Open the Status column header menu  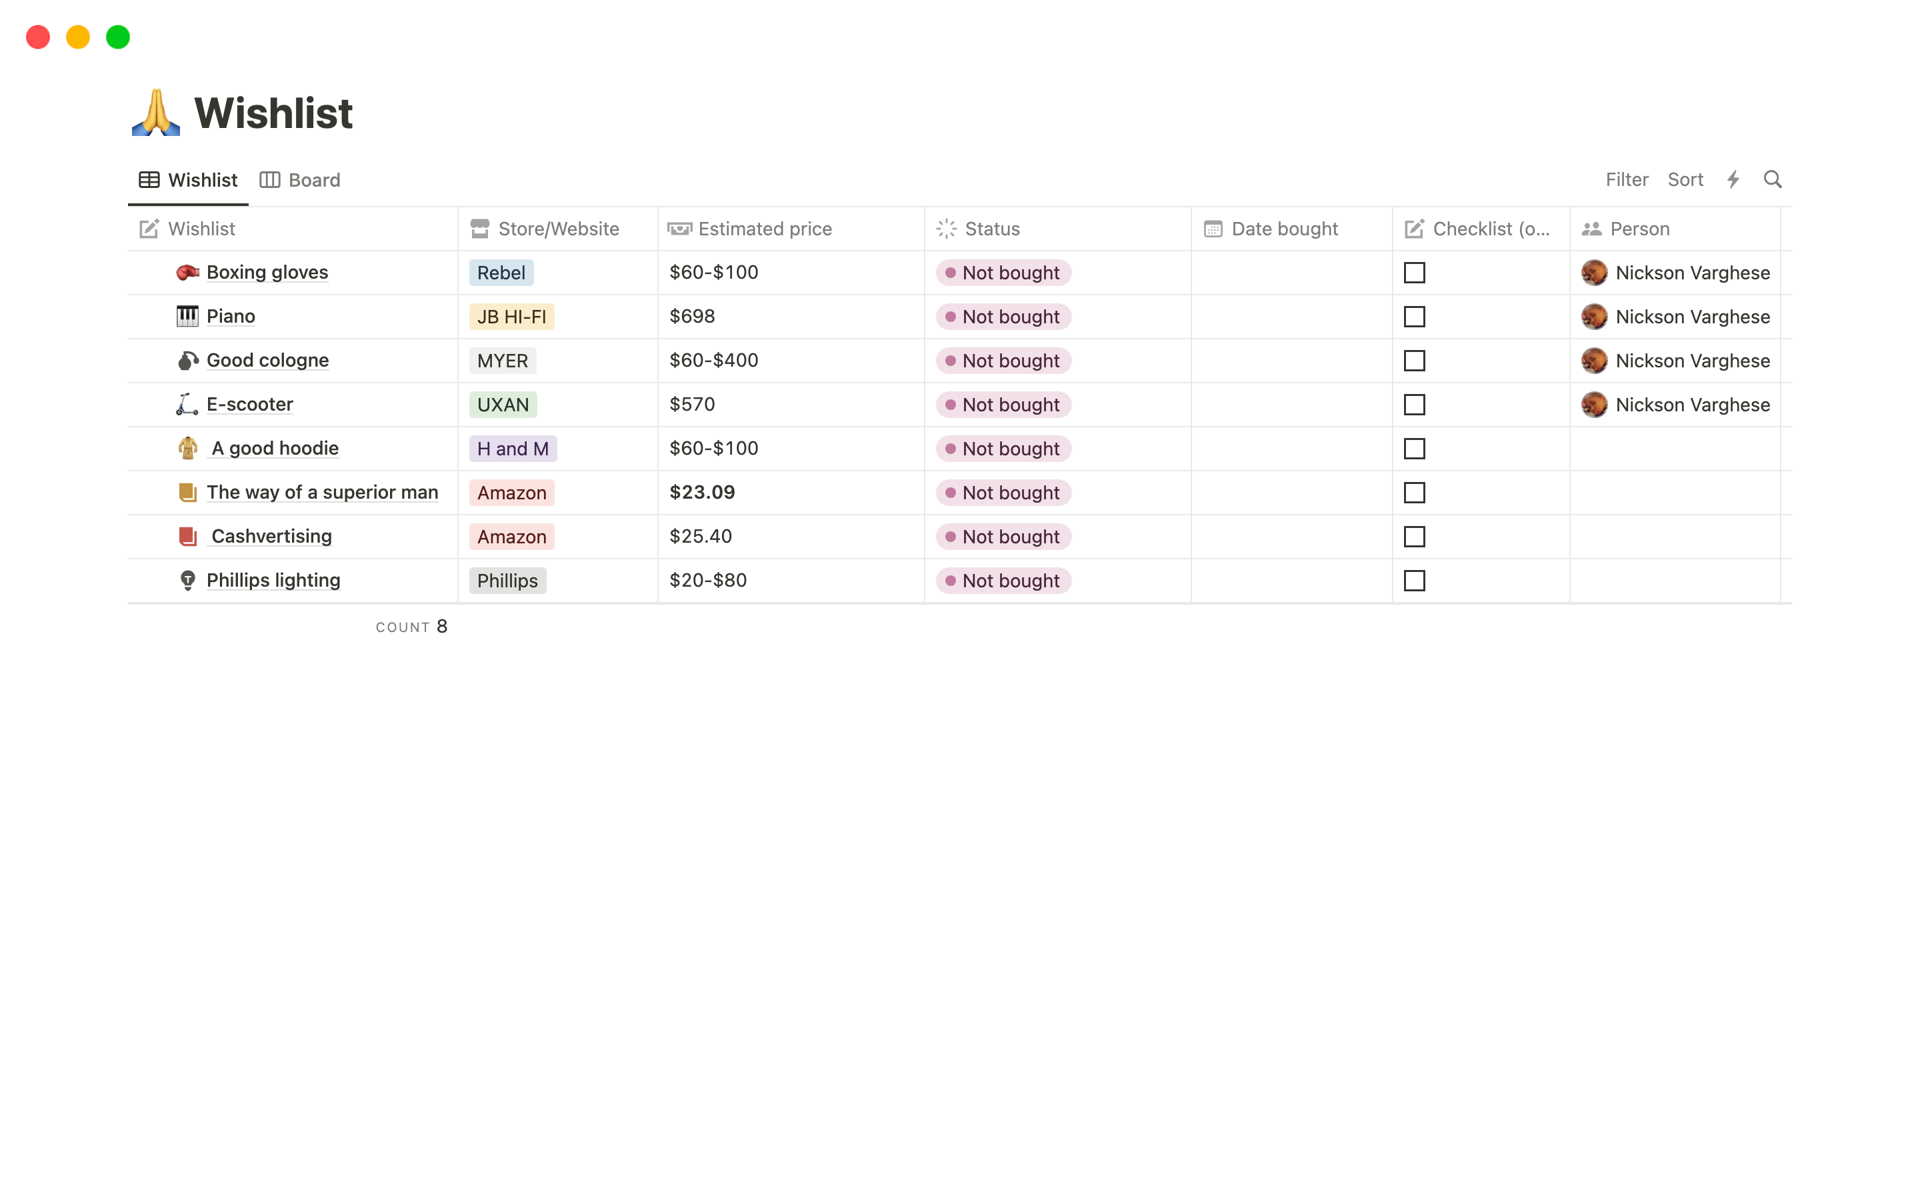coord(991,229)
